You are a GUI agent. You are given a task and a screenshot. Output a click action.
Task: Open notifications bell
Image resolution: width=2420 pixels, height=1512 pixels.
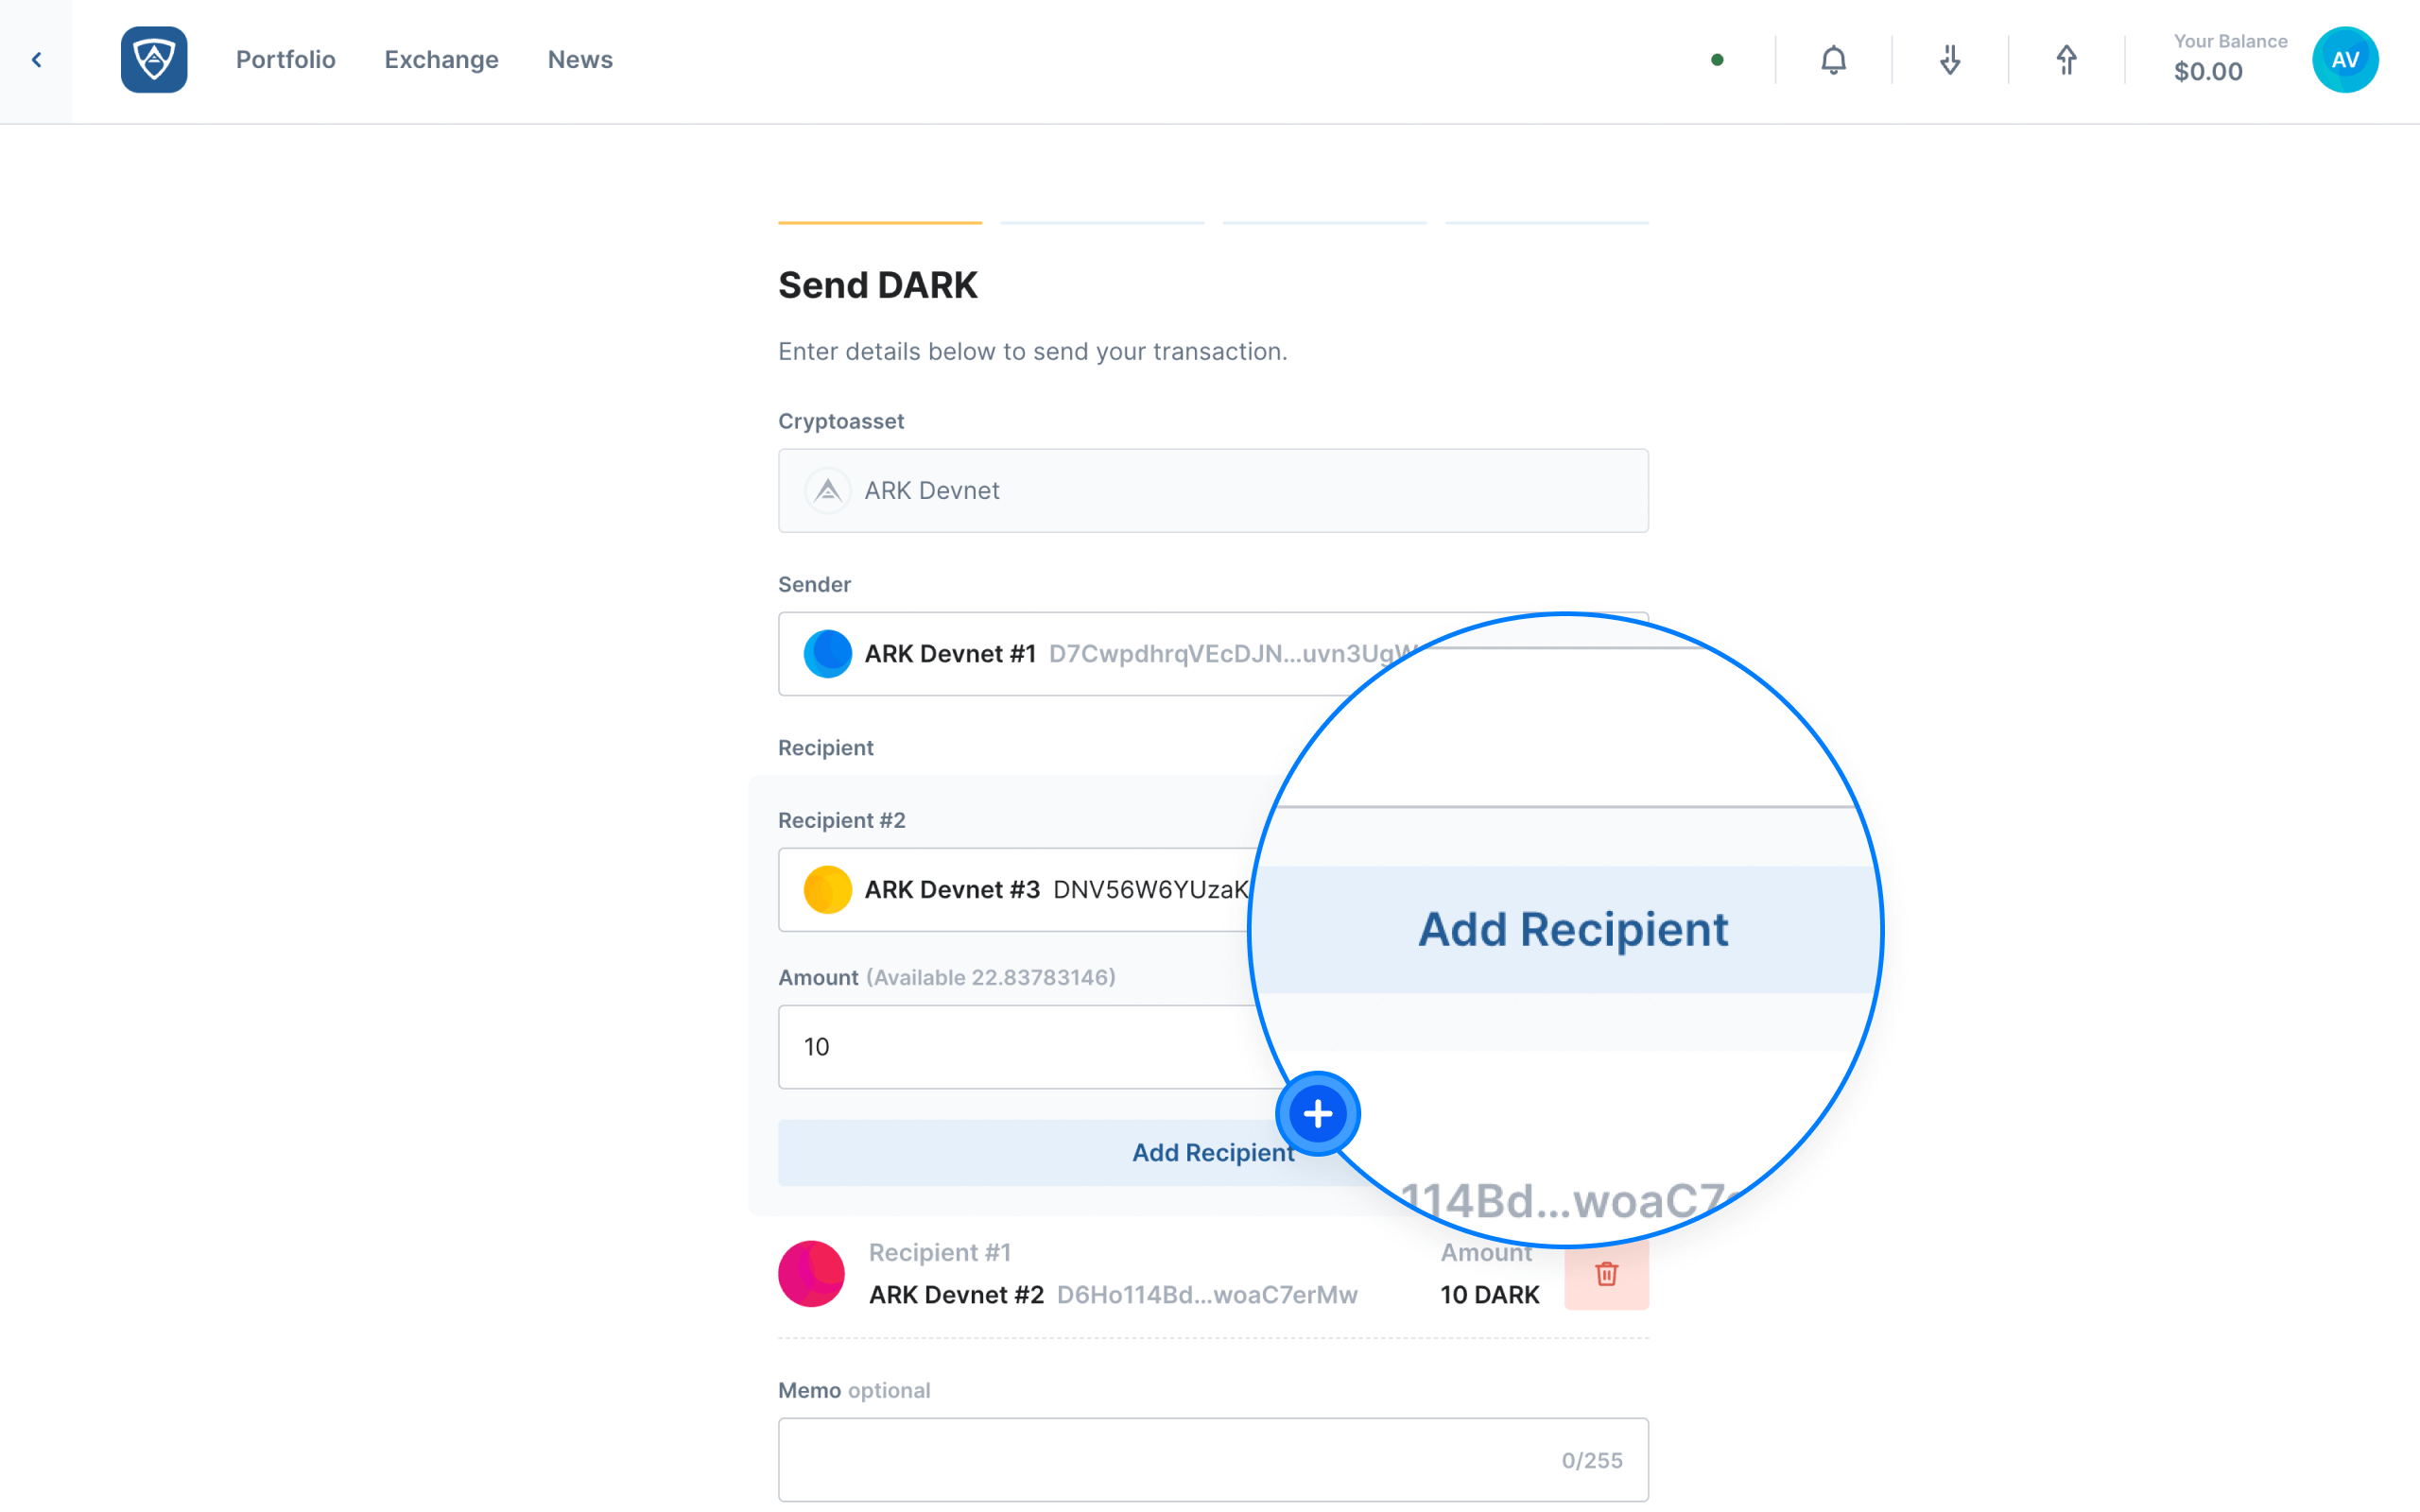coord(1833,60)
